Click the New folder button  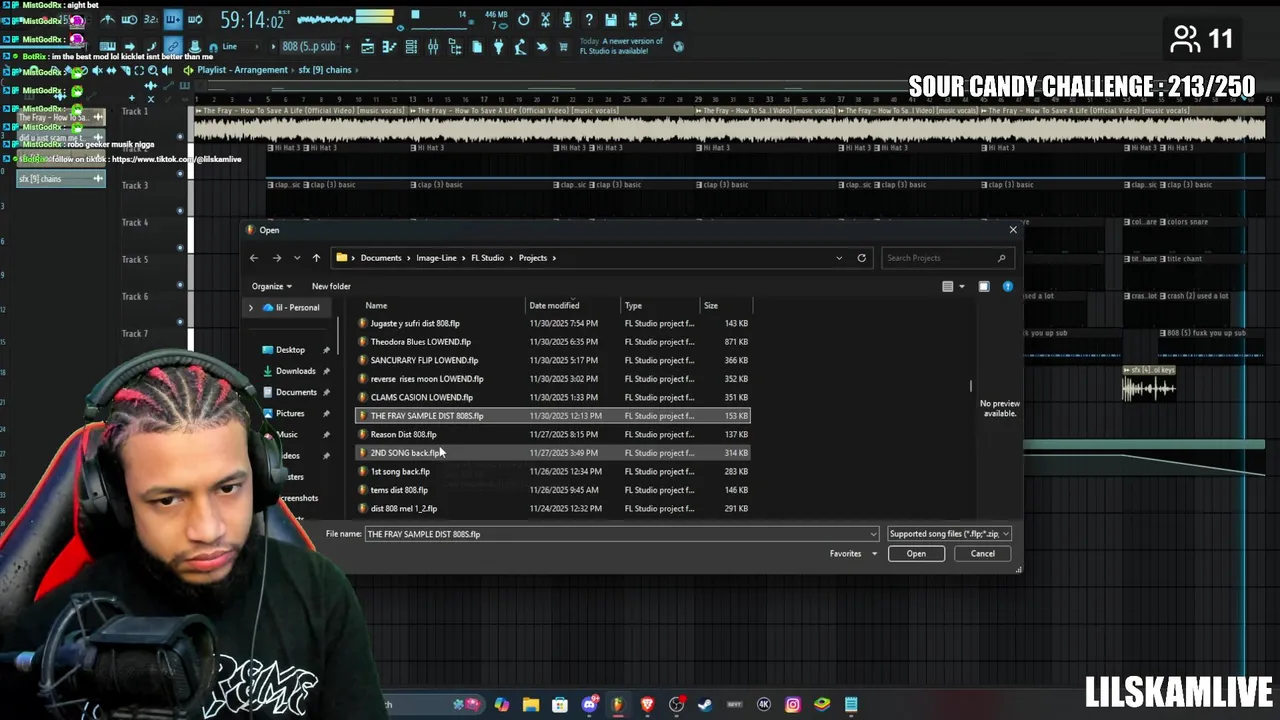pyautogui.click(x=331, y=286)
